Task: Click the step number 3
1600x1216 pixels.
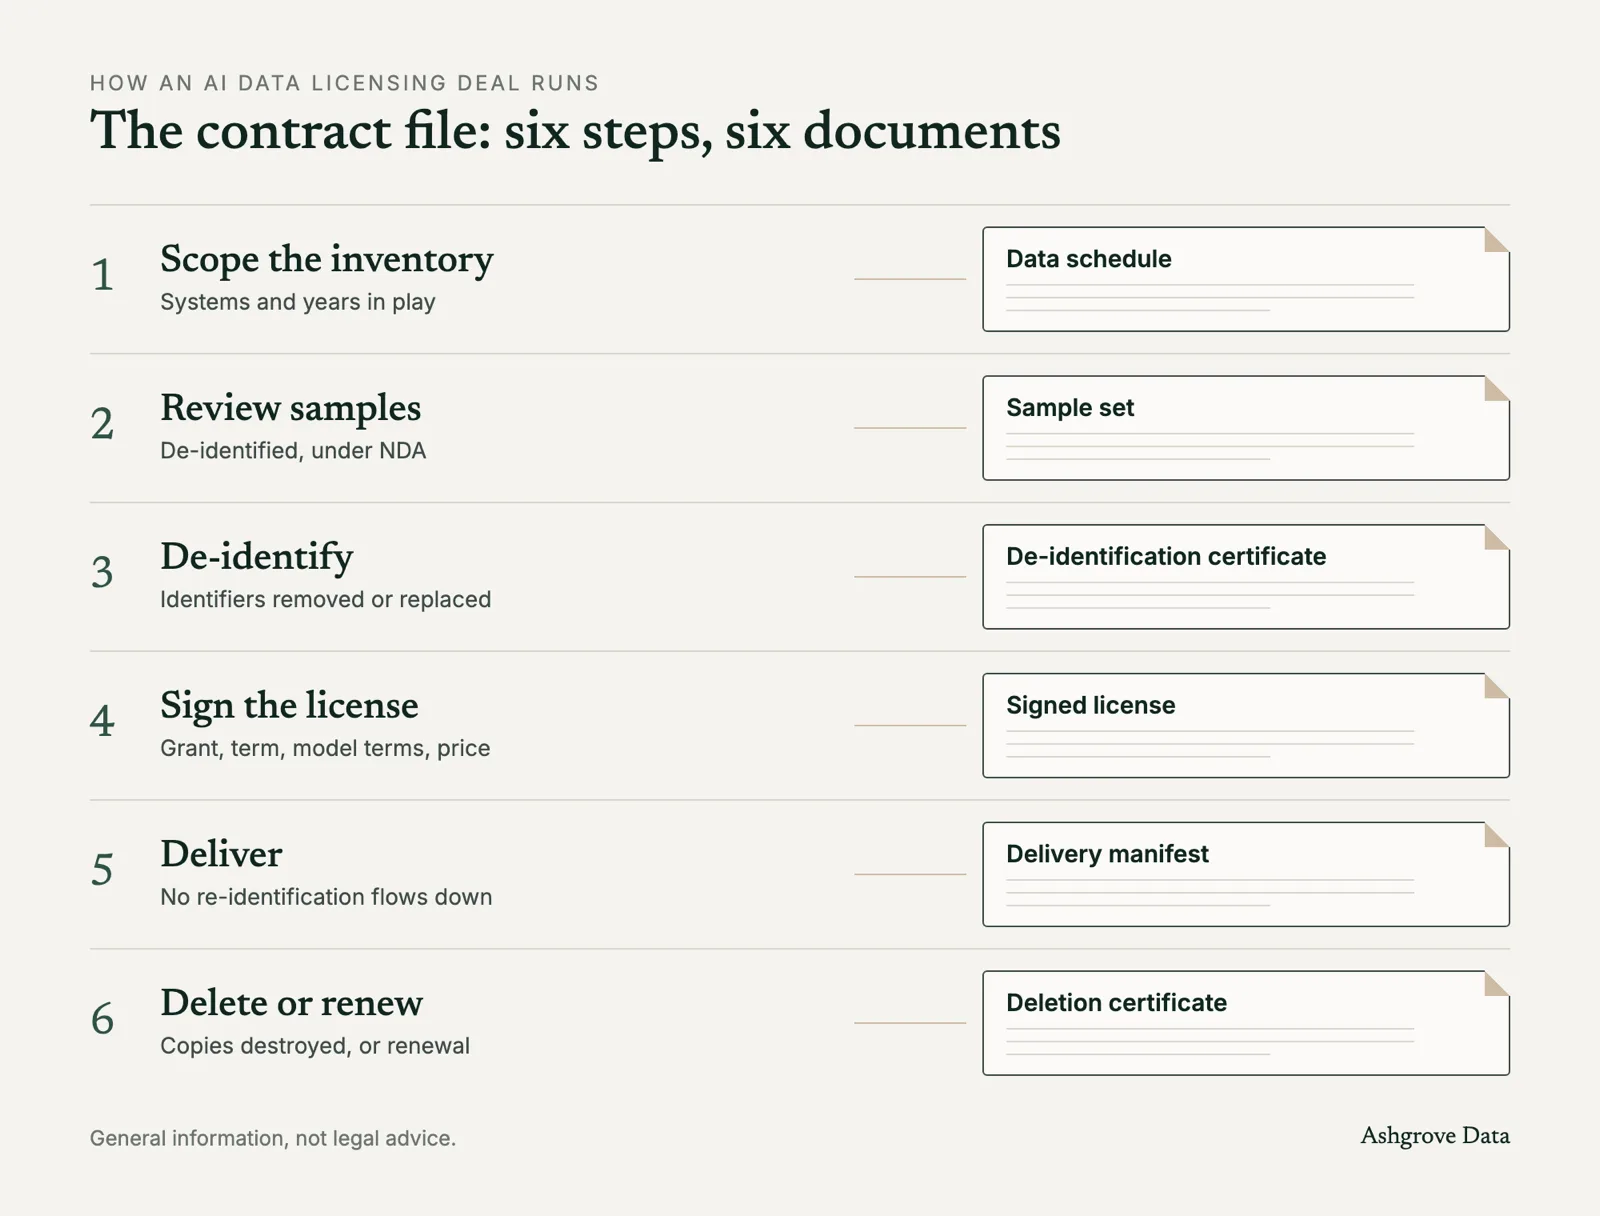Action: click(x=102, y=573)
